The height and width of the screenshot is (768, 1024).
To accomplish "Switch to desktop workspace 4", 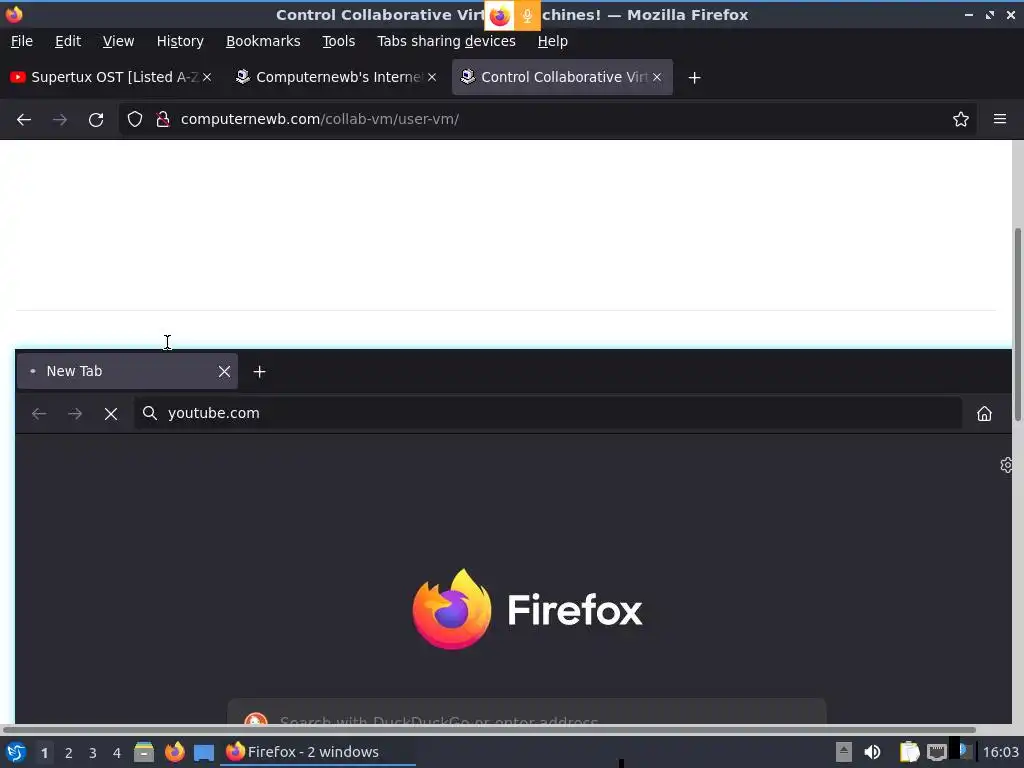I will coord(117,753).
